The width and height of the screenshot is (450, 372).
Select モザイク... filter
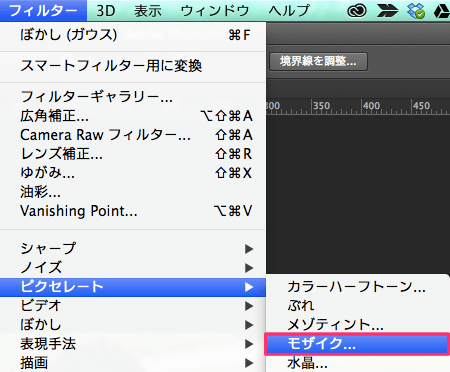point(358,344)
